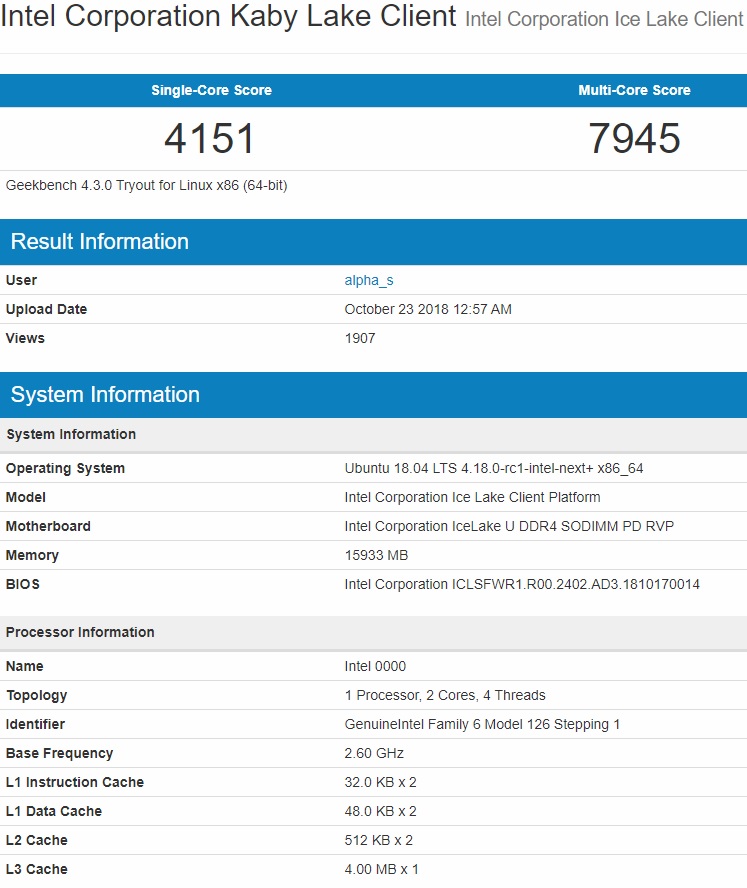
Task: Click the Geekbench 4.3.0 Tryout version line
Action: tap(147, 186)
